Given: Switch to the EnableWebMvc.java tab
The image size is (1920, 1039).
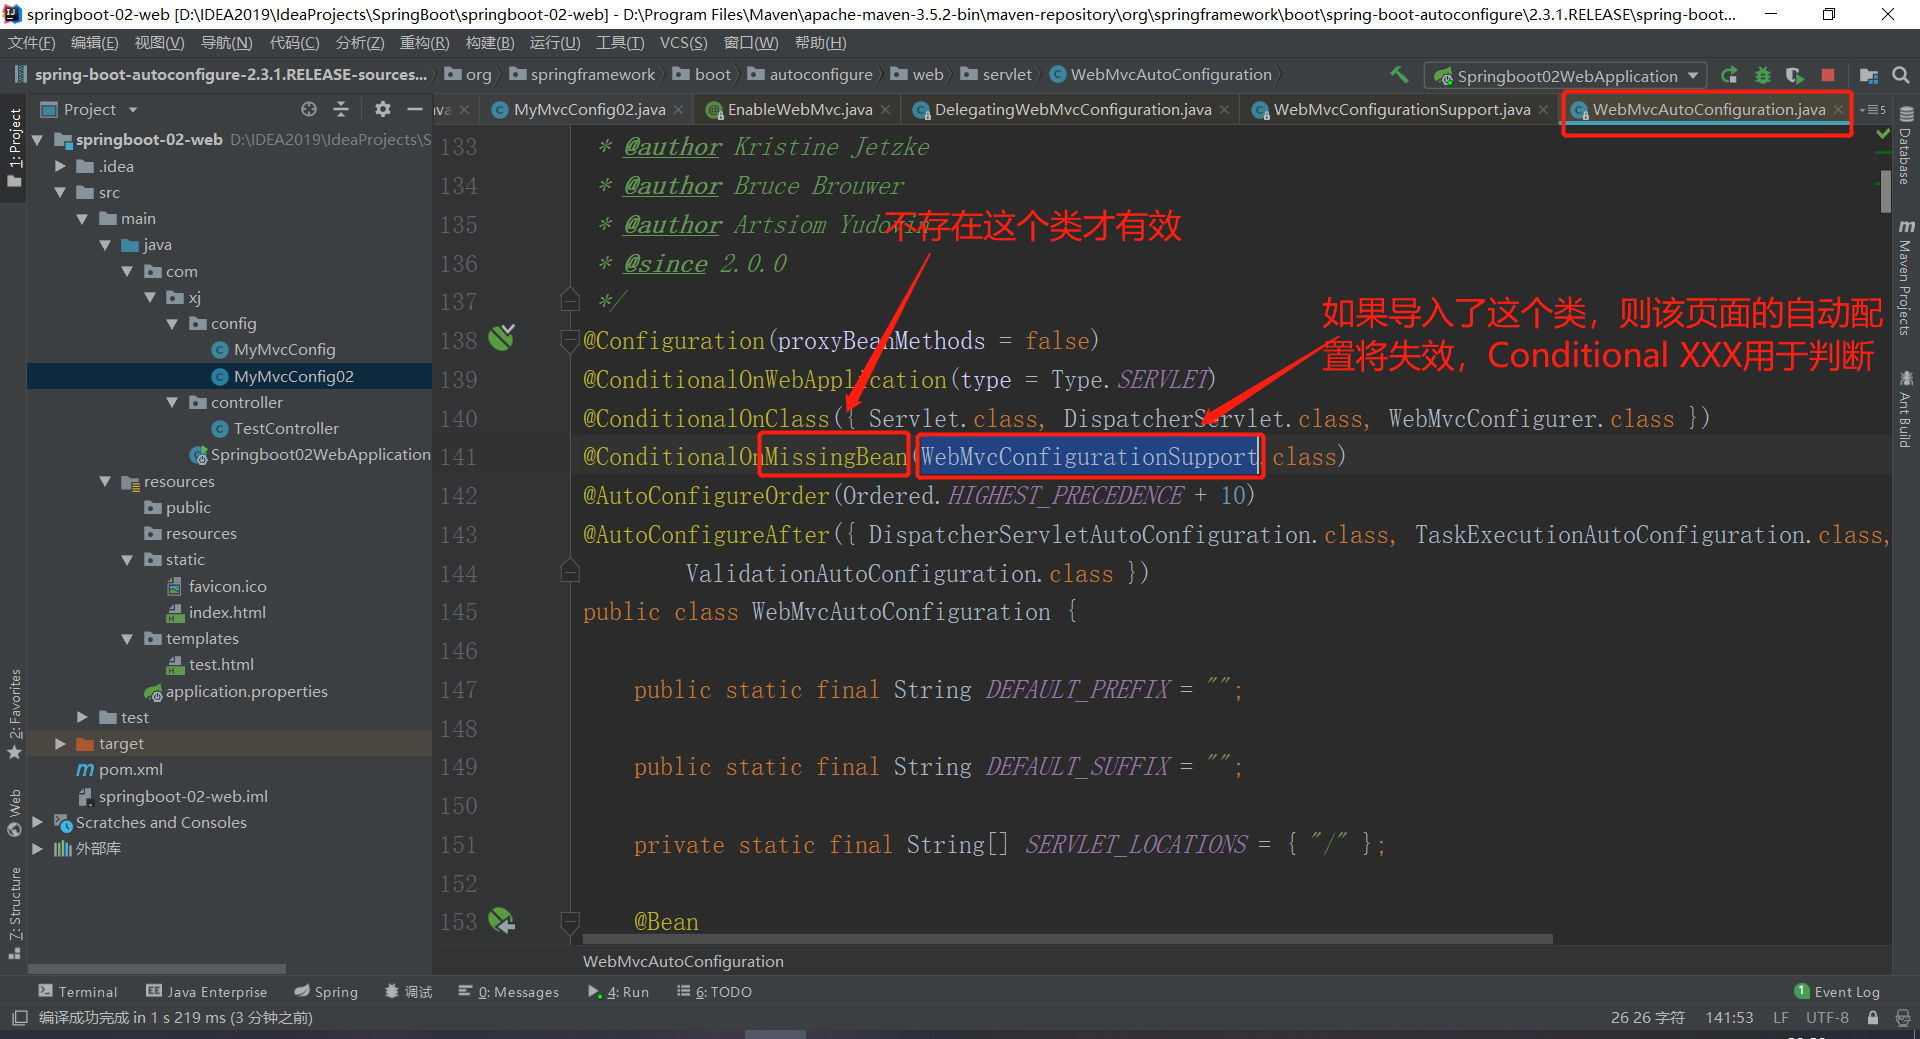Looking at the screenshot, I should [x=798, y=110].
